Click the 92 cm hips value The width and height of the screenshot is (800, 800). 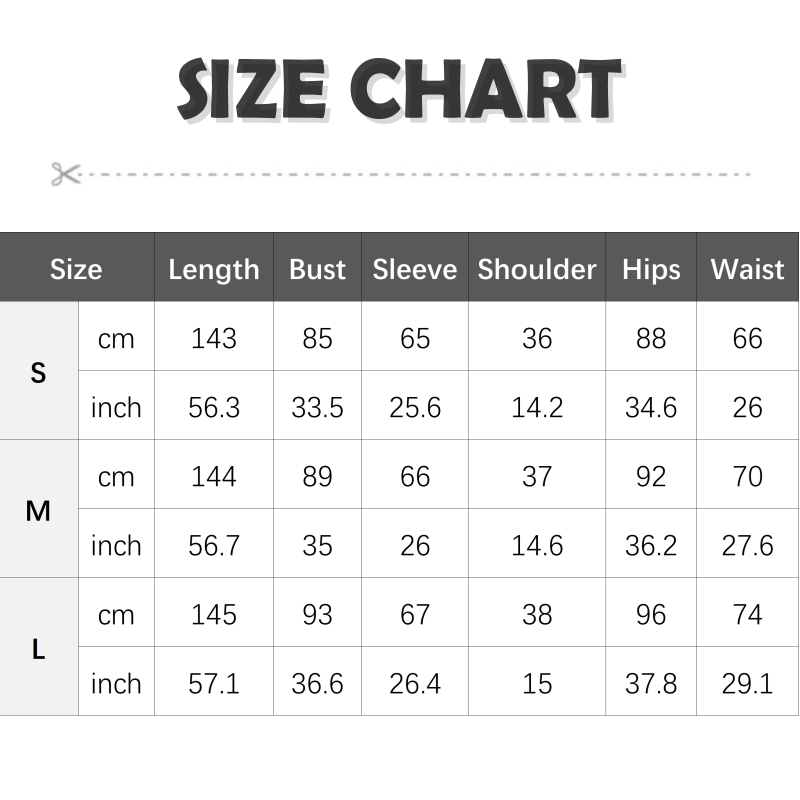coord(650,476)
